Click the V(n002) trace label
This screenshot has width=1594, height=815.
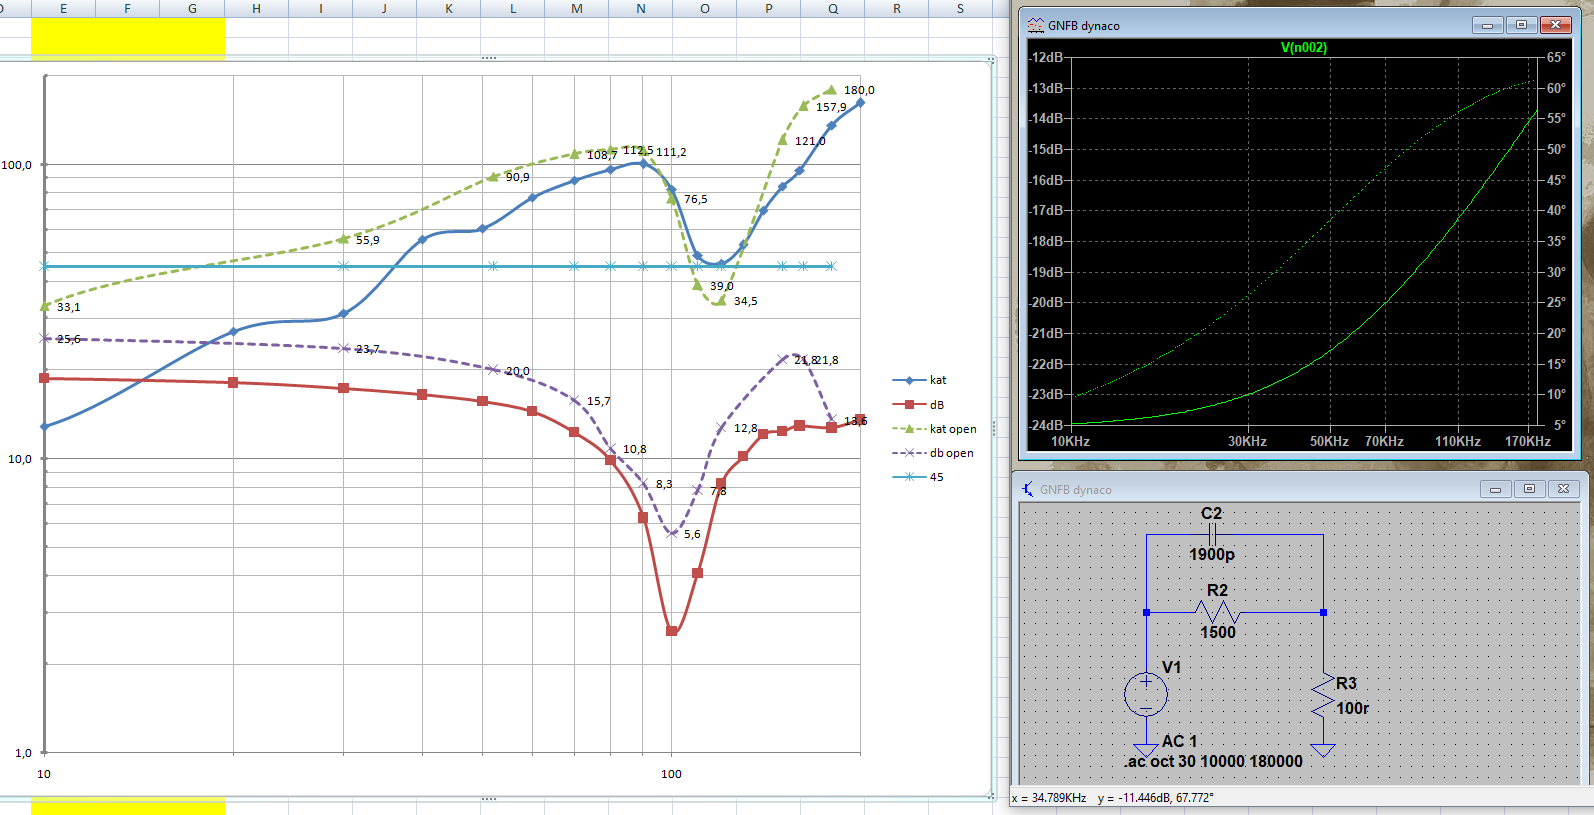click(1303, 47)
